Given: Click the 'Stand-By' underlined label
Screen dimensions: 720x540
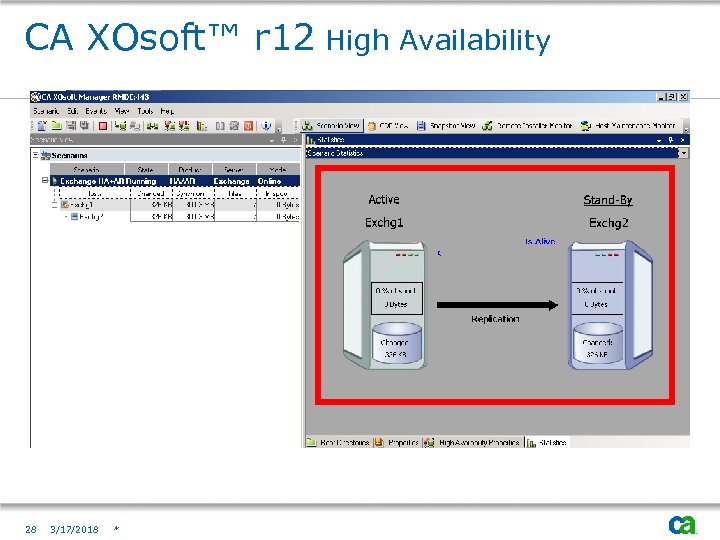Looking at the screenshot, I should 608,200.
